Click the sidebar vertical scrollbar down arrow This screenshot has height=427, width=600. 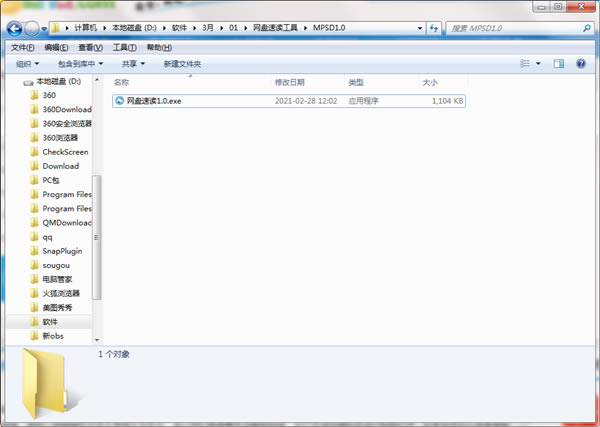click(x=97, y=337)
